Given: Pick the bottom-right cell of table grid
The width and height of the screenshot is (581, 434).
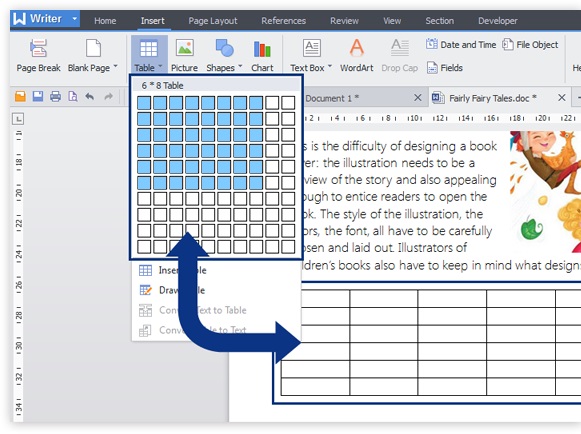Looking at the screenshot, I should pos(288,246).
